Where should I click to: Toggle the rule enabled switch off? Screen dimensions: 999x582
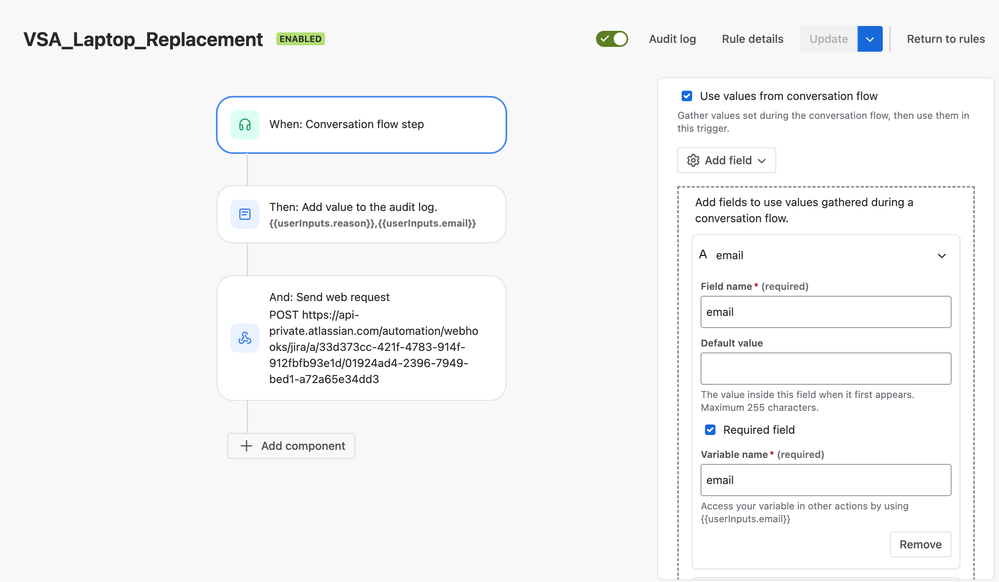click(x=612, y=39)
